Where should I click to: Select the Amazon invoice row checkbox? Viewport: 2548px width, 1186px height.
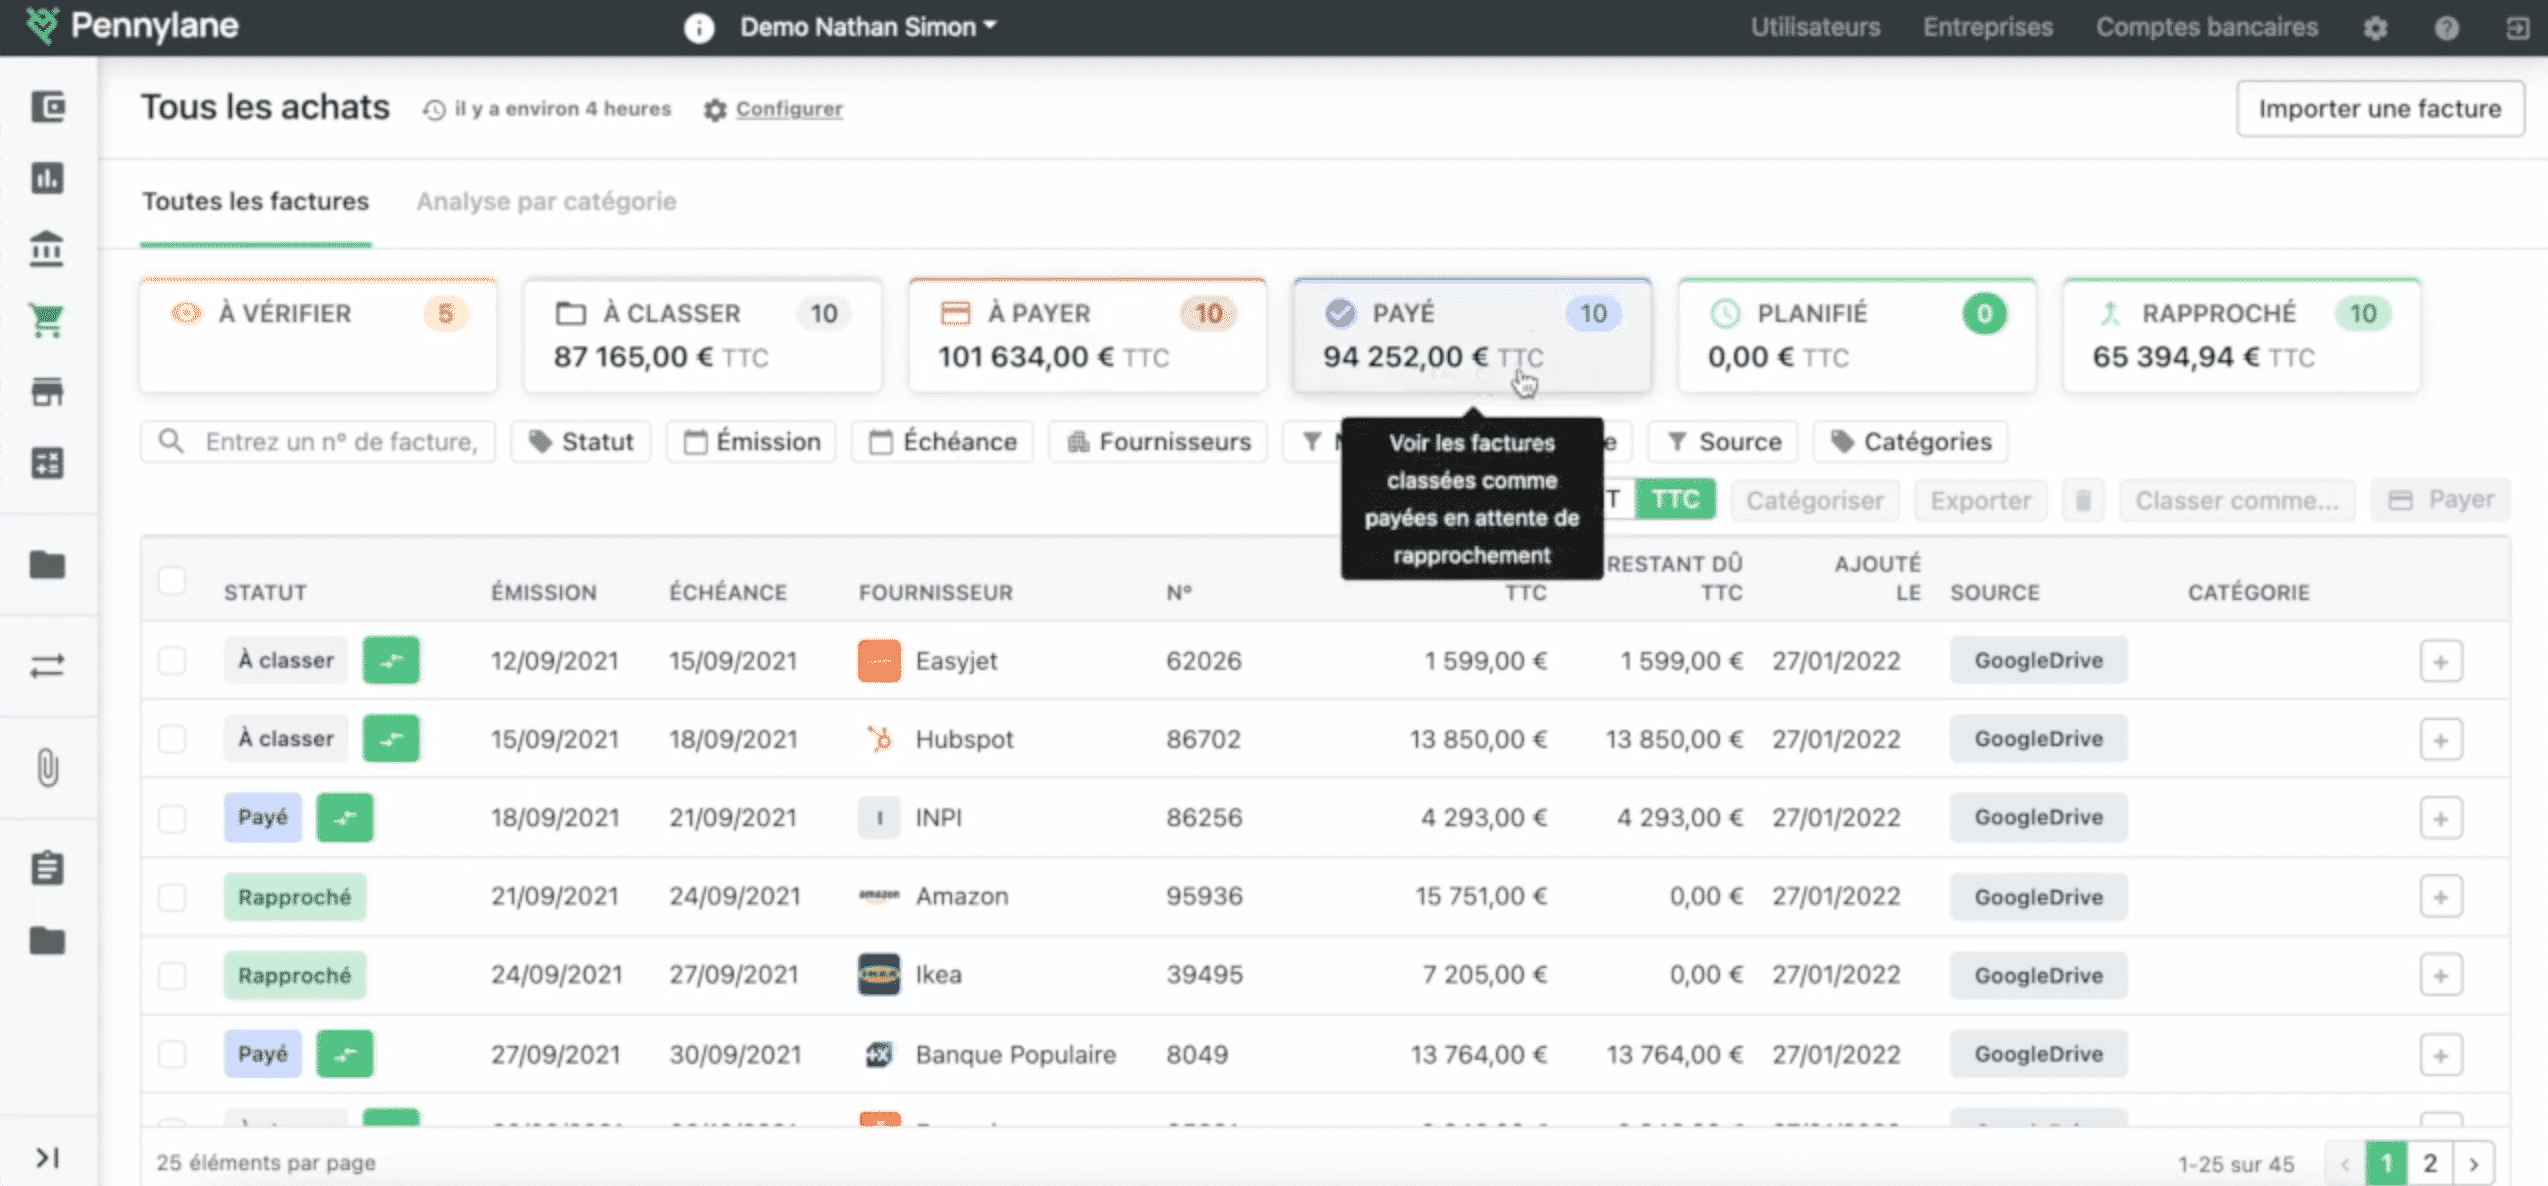[x=172, y=897]
